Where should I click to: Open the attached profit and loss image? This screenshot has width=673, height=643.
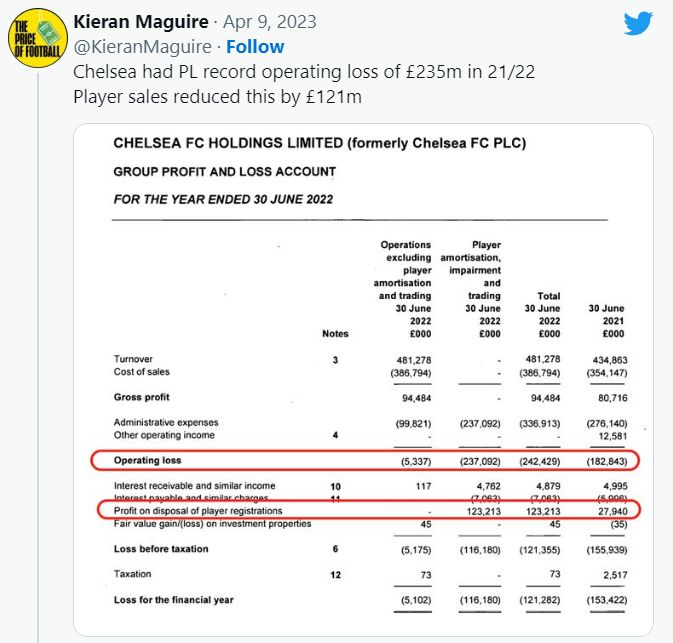coord(363,380)
